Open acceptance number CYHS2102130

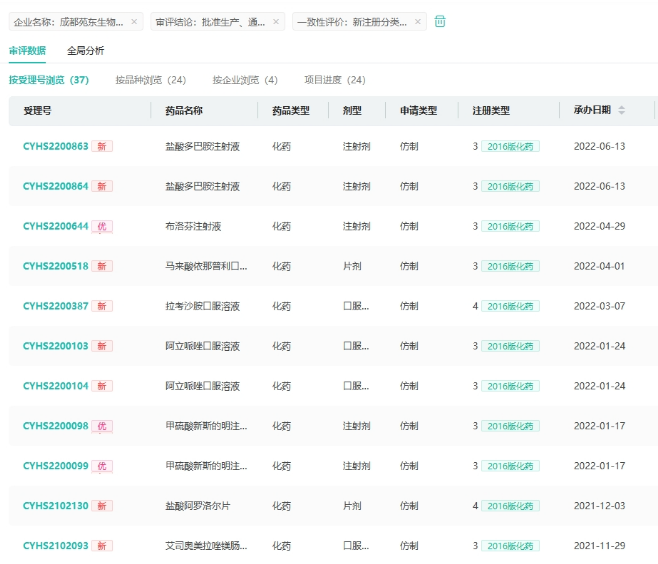tap(55, 506)
